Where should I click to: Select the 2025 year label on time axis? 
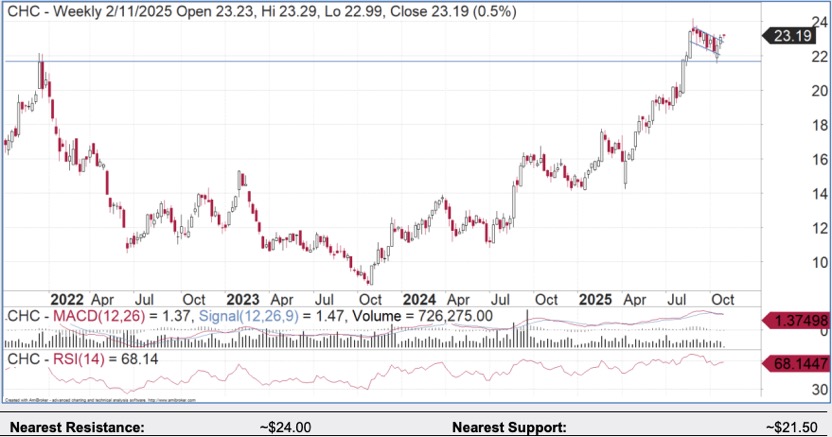click(x=595, y=299)
